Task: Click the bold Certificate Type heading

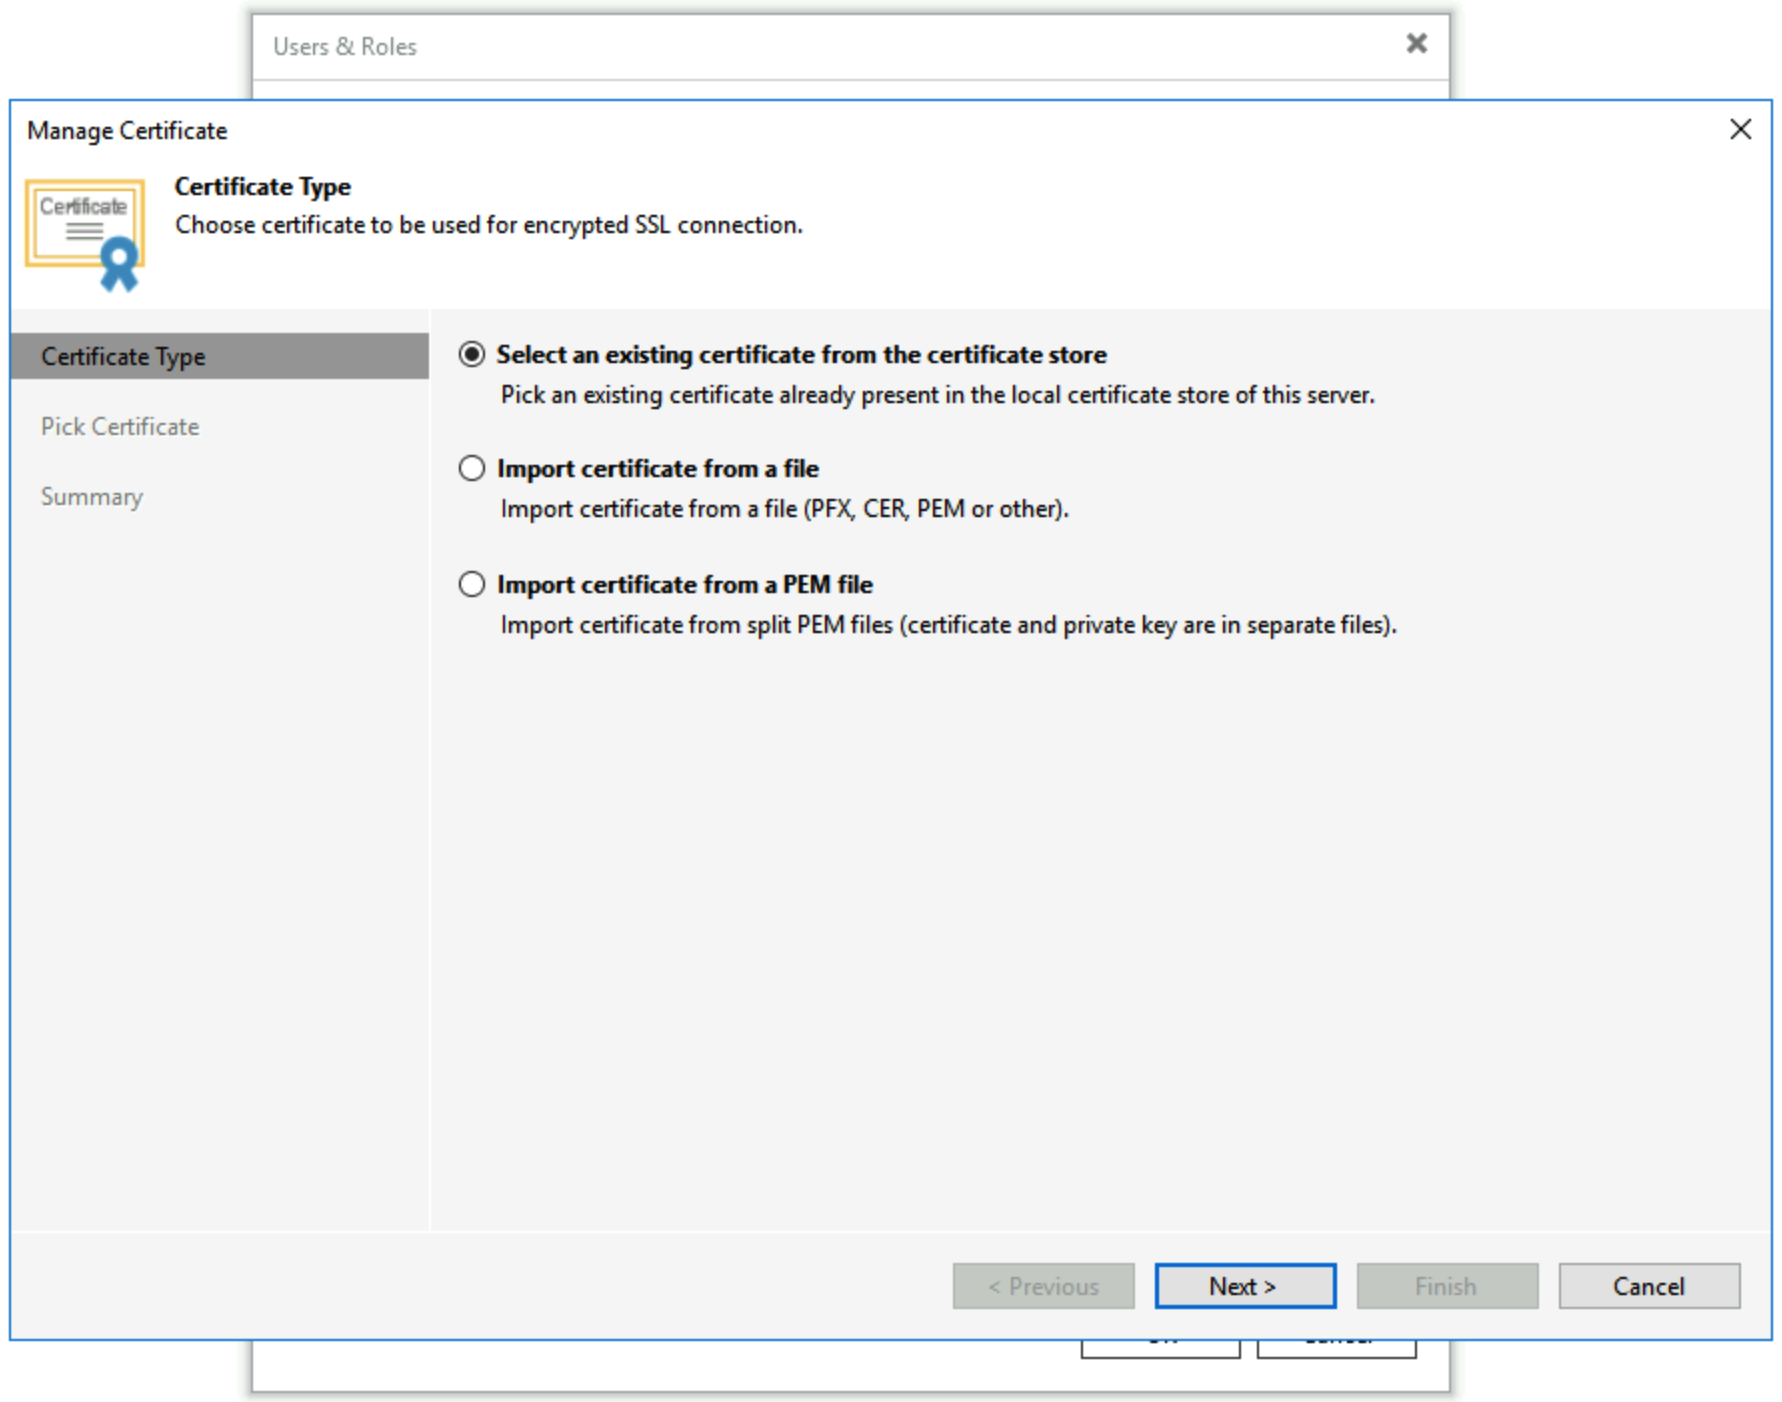Action: pos(262,187)
